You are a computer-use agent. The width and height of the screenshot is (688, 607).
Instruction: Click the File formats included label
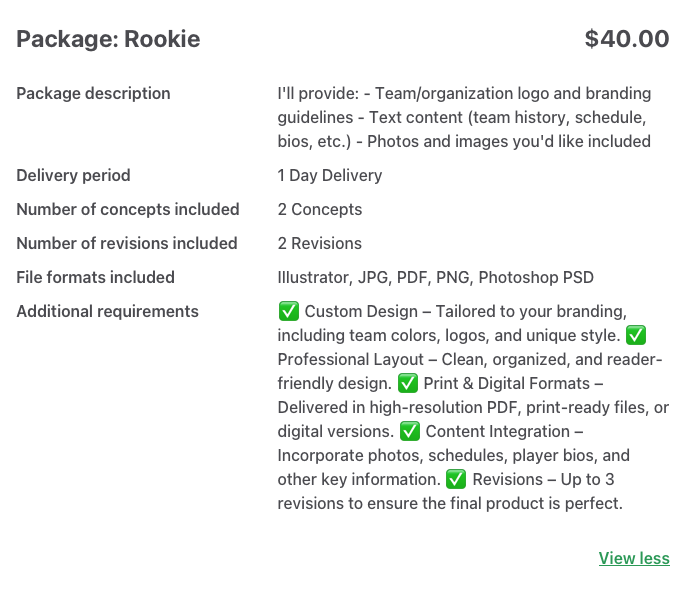[x=95, y=277]
